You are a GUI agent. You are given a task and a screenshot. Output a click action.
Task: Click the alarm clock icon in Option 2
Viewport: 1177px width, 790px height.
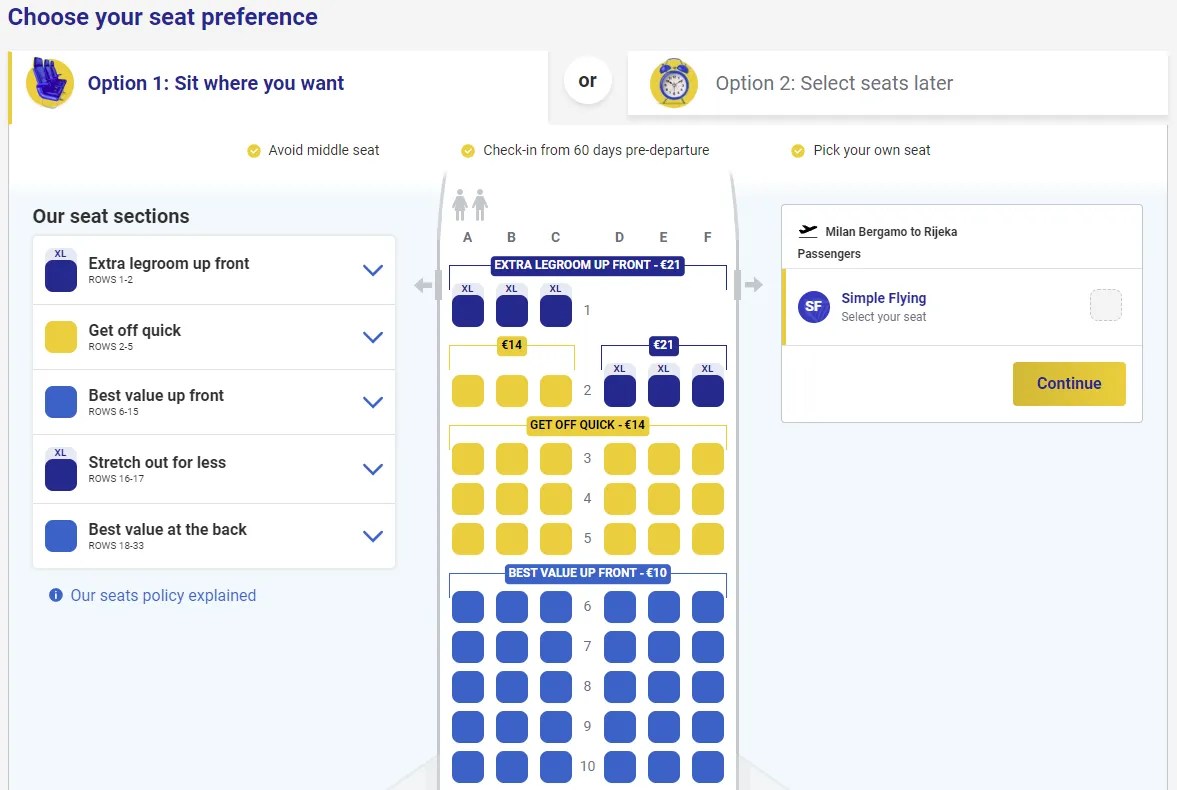coord(673,83)
